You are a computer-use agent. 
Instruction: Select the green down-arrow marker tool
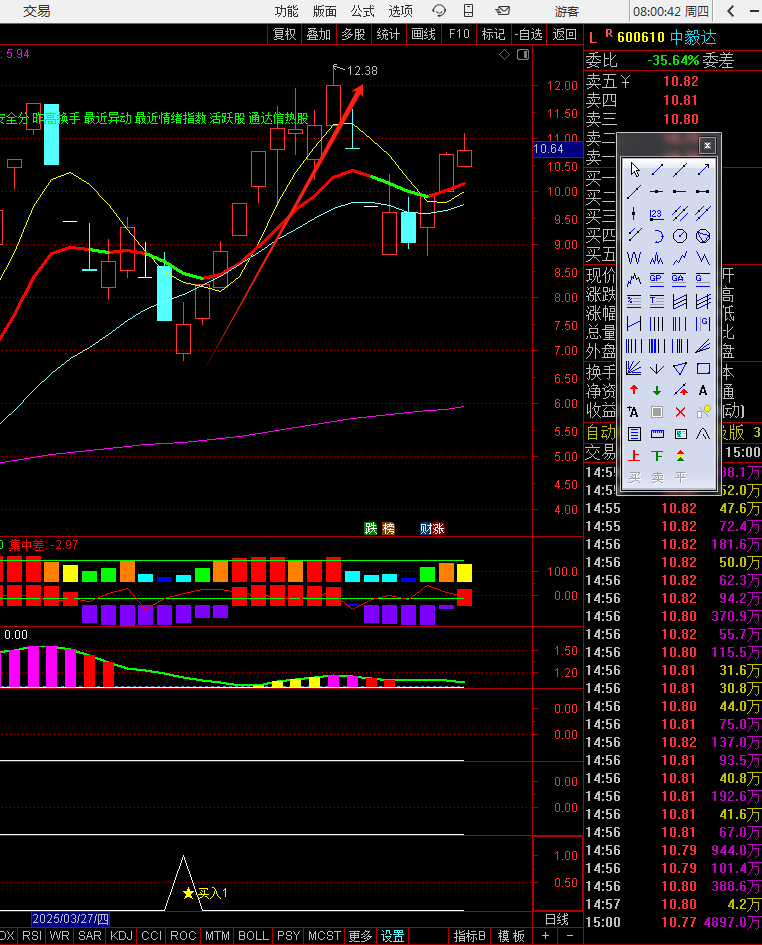tap(657, 390)
